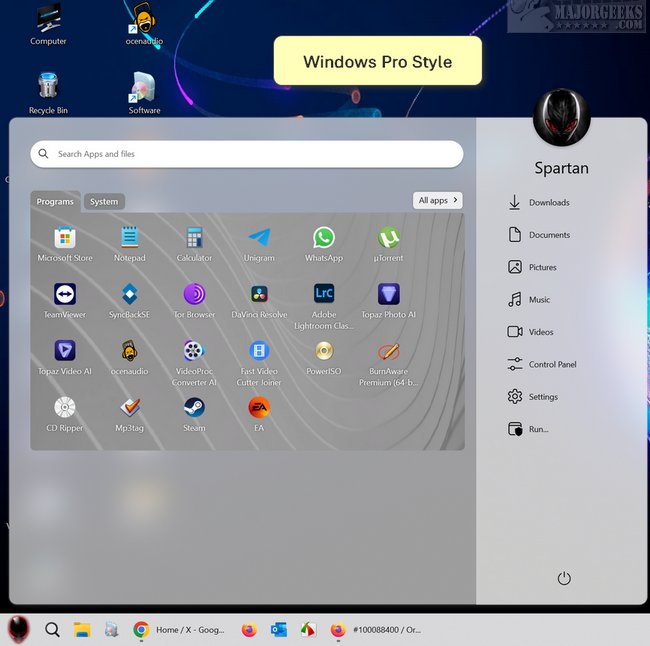Image resolution: width=650 pixels, height=646 pixels.
Task: Open Videos folder shortcut
Action: (x=530, y=332)
